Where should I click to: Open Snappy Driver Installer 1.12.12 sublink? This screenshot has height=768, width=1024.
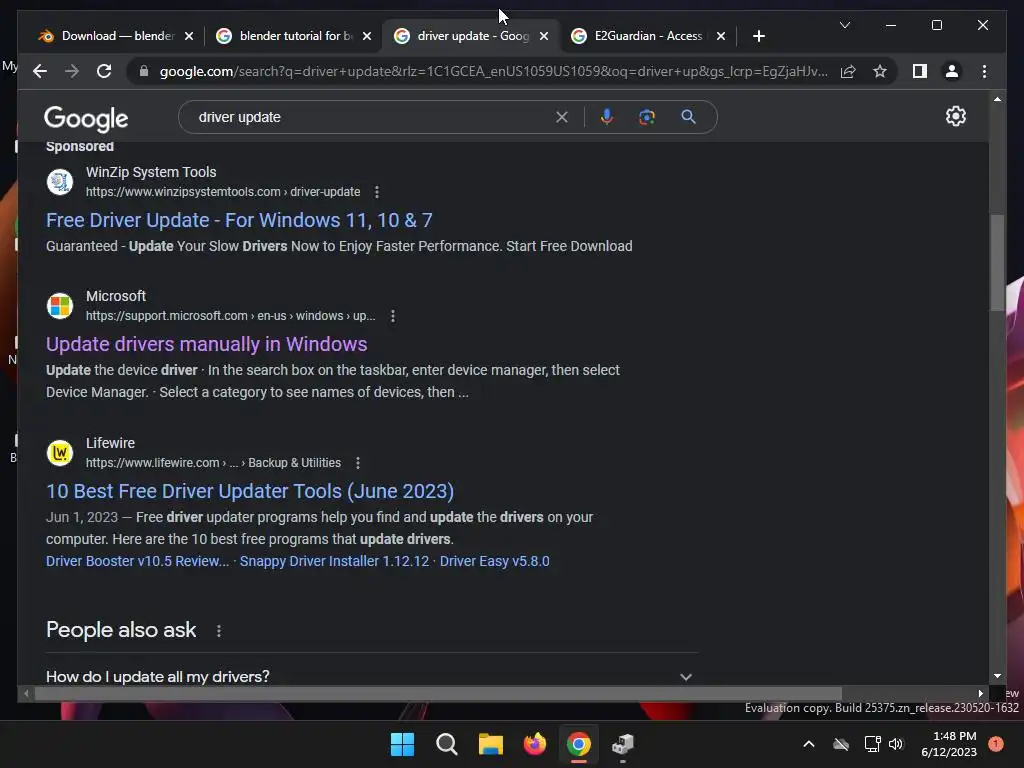click(334, 561)
